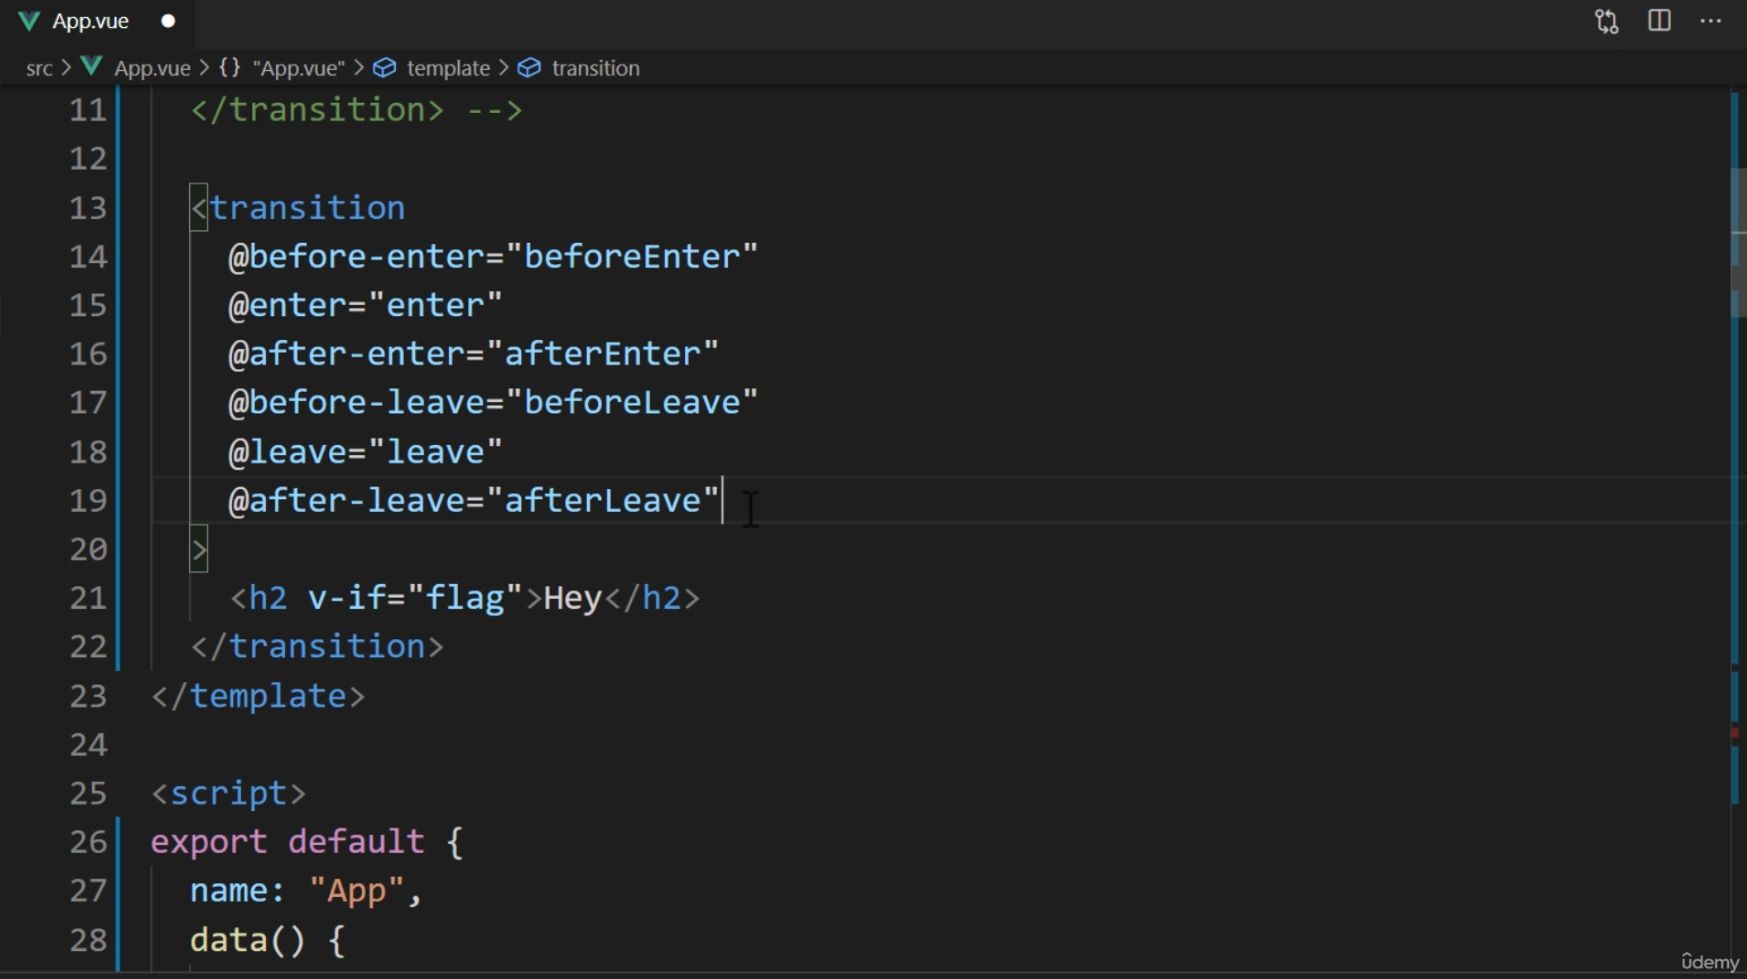Expand breadcrumb arrow after src
Screen dimensions: 1747x979
point(66,68)
